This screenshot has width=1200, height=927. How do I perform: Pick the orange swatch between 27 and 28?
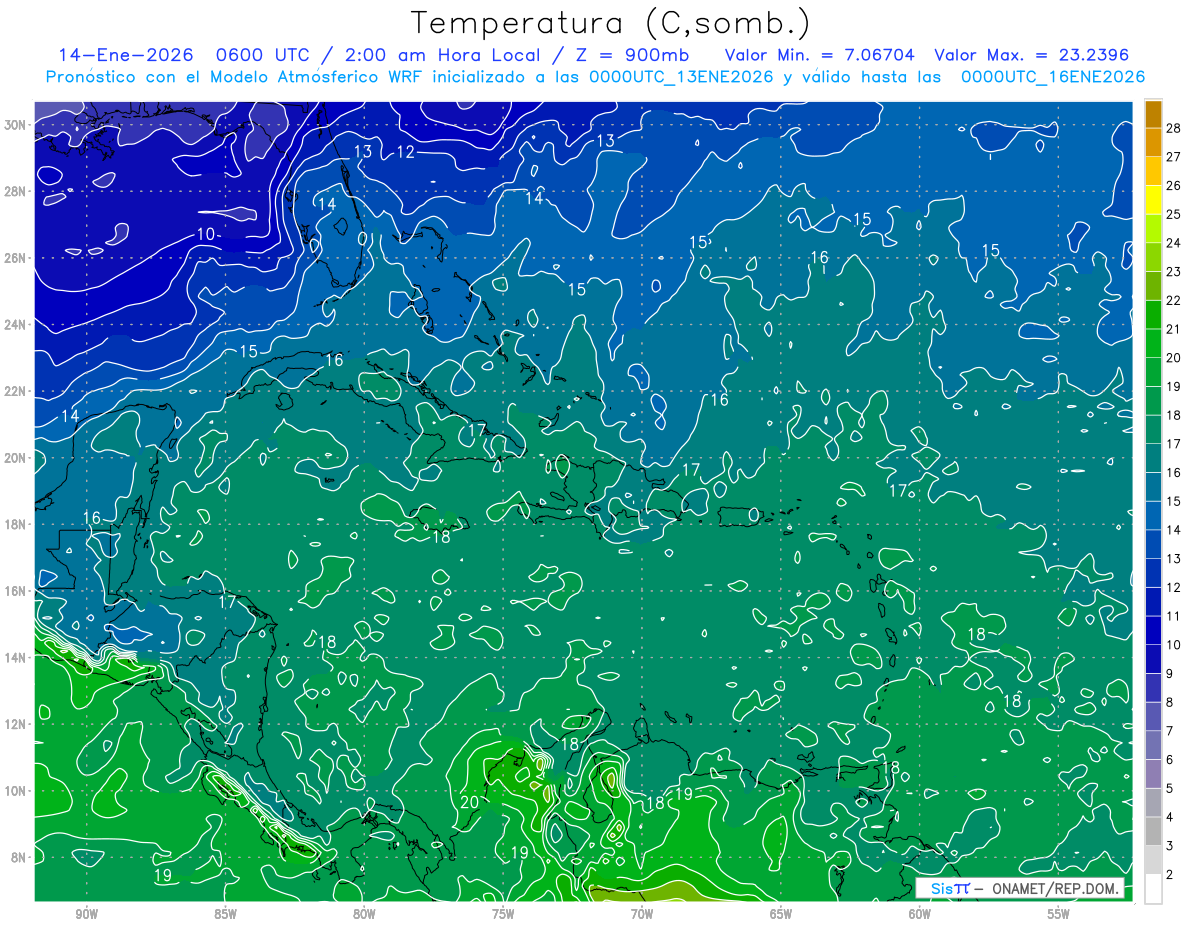coord(1153,143)
